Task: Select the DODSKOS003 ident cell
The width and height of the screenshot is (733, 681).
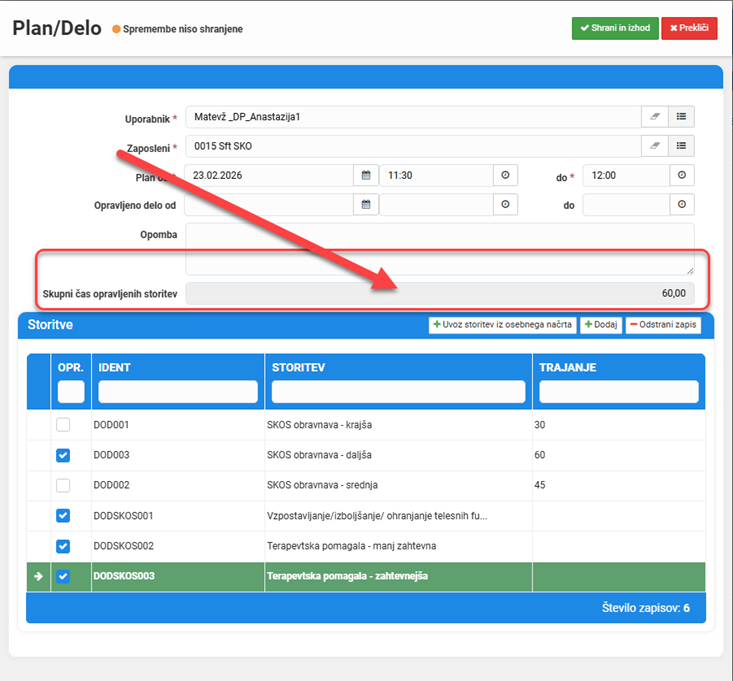Action: point(178,576)
